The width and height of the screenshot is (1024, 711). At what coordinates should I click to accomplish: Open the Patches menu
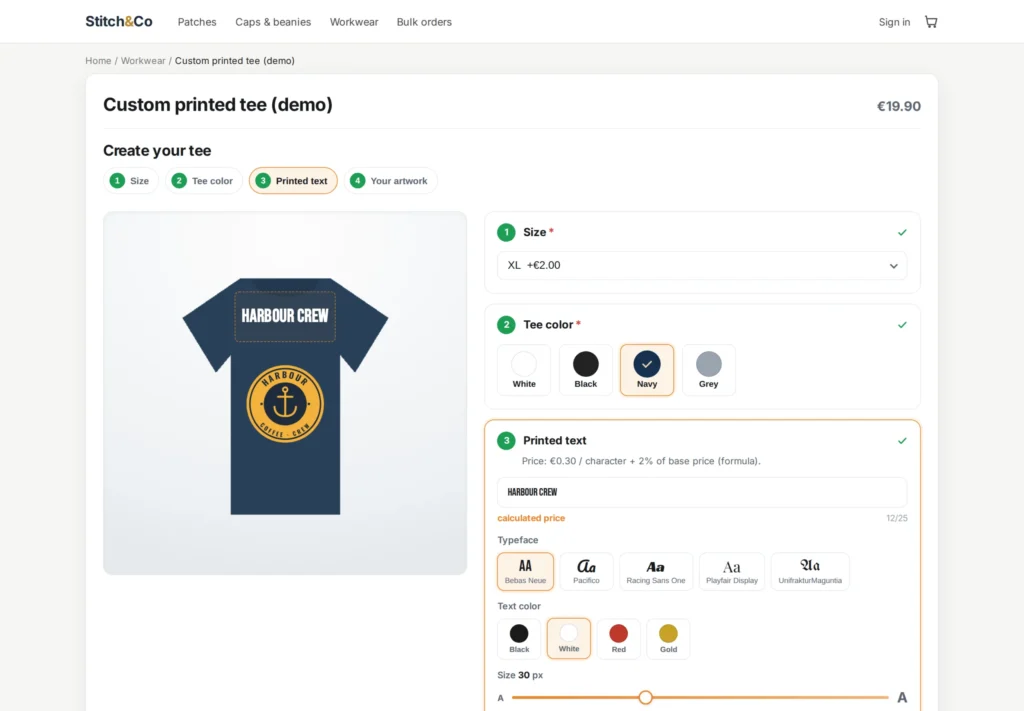pos(197,22)
